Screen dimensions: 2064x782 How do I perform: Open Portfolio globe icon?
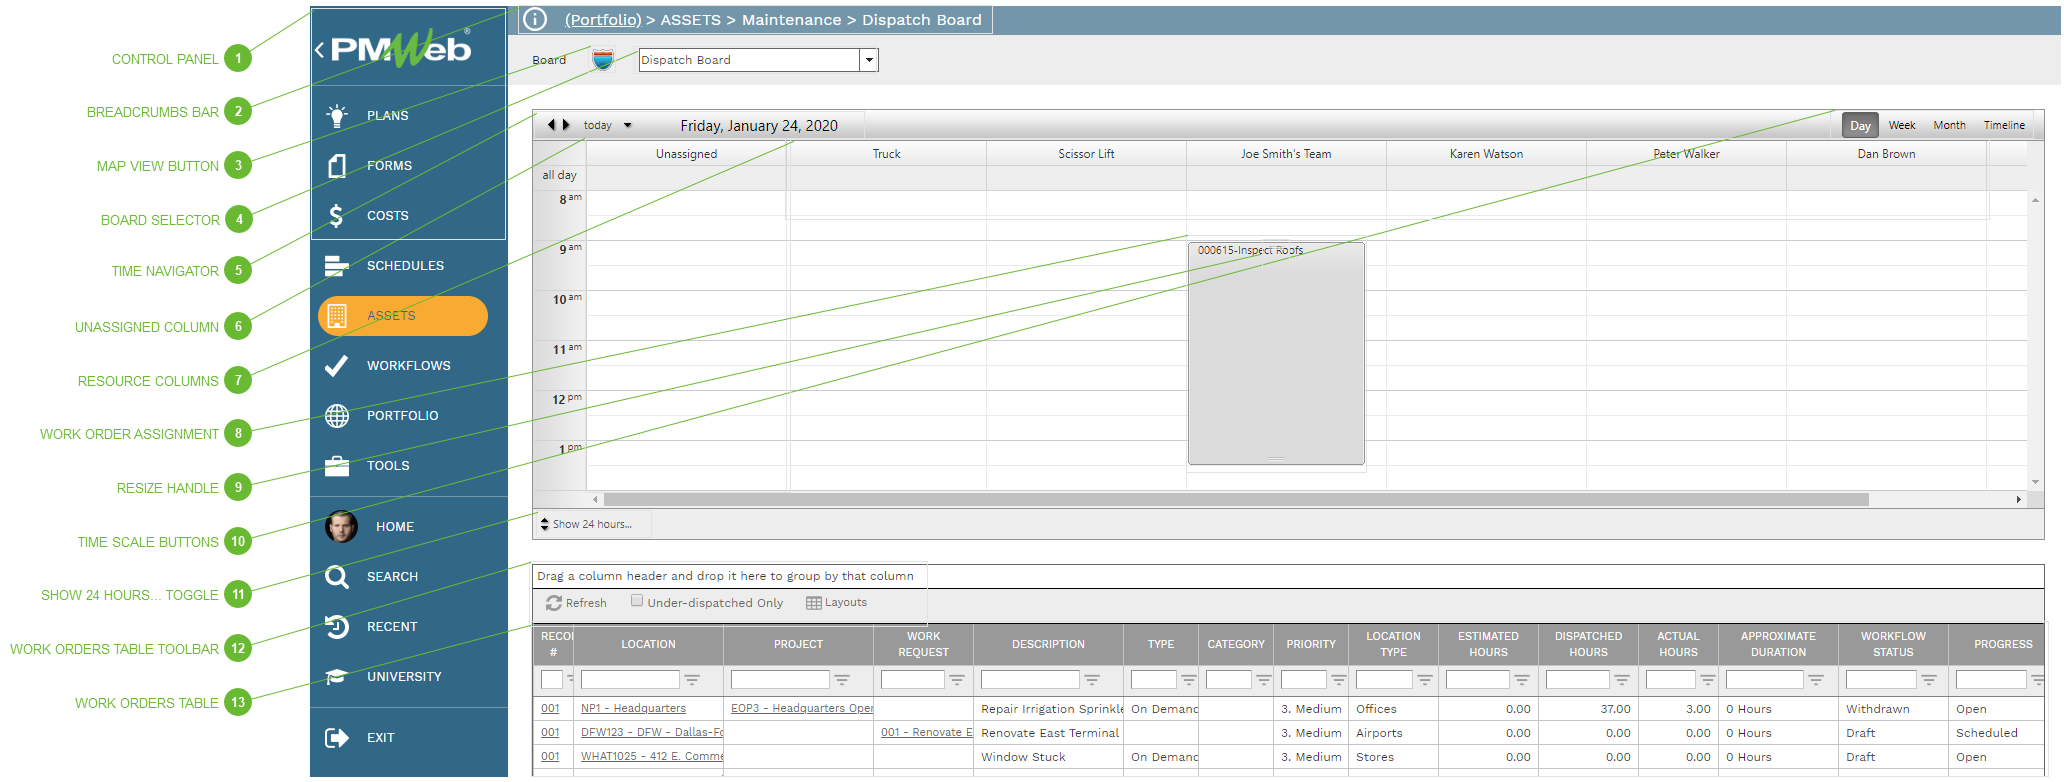point(337,415)
